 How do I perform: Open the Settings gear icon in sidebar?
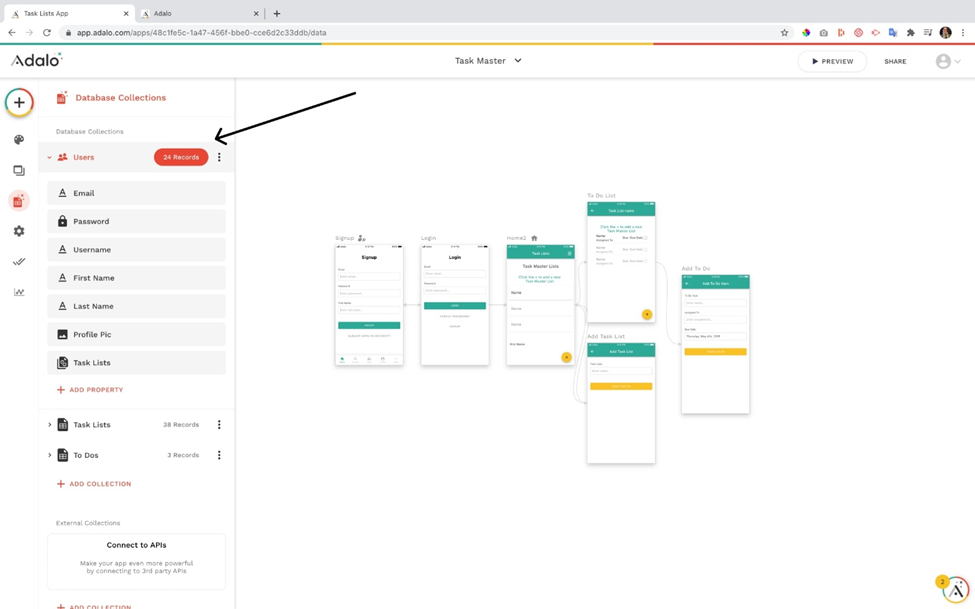click(19, 231)
